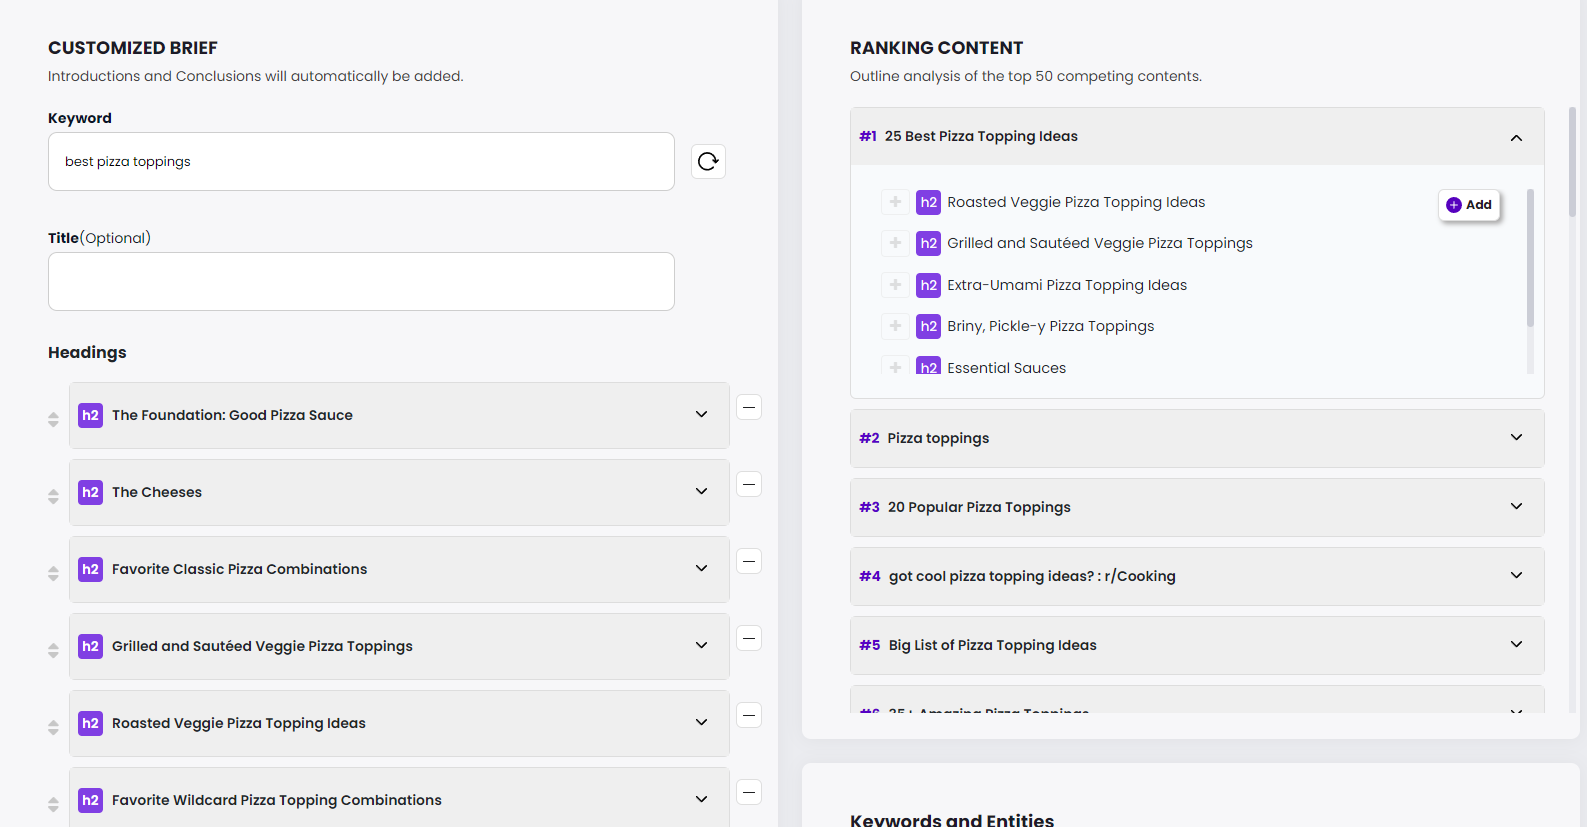Expand 'Favorite Classic Pizza Combinations' chevron

[x=701, y=568]
